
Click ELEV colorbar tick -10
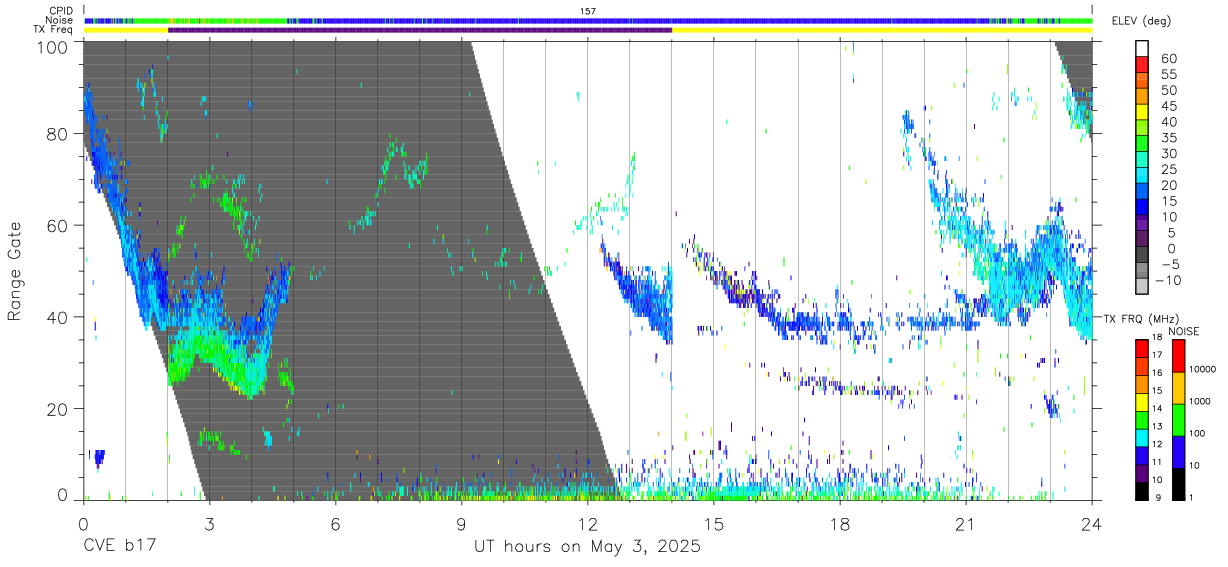point(1170,281)
